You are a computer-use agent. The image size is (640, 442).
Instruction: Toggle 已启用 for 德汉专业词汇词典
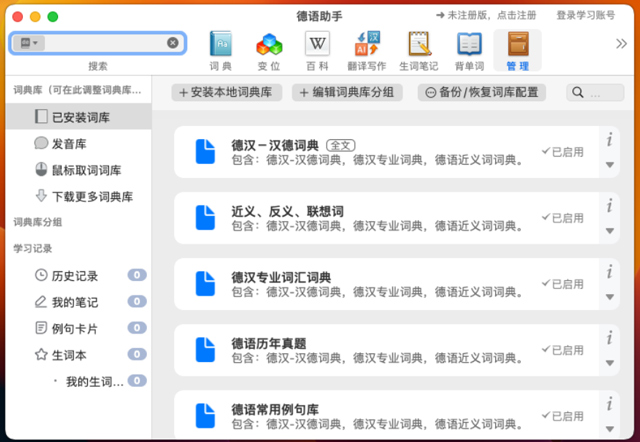tap(562, 284)
